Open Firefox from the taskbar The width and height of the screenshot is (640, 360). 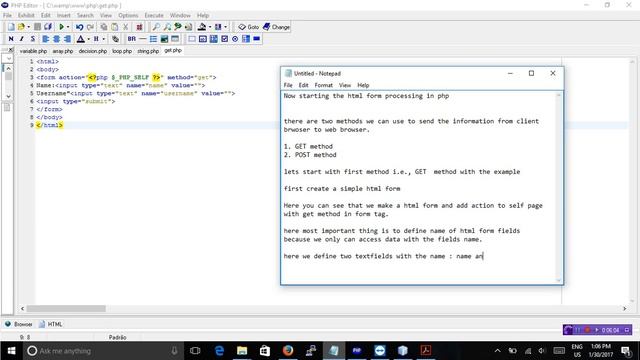(x=288, y=351)
